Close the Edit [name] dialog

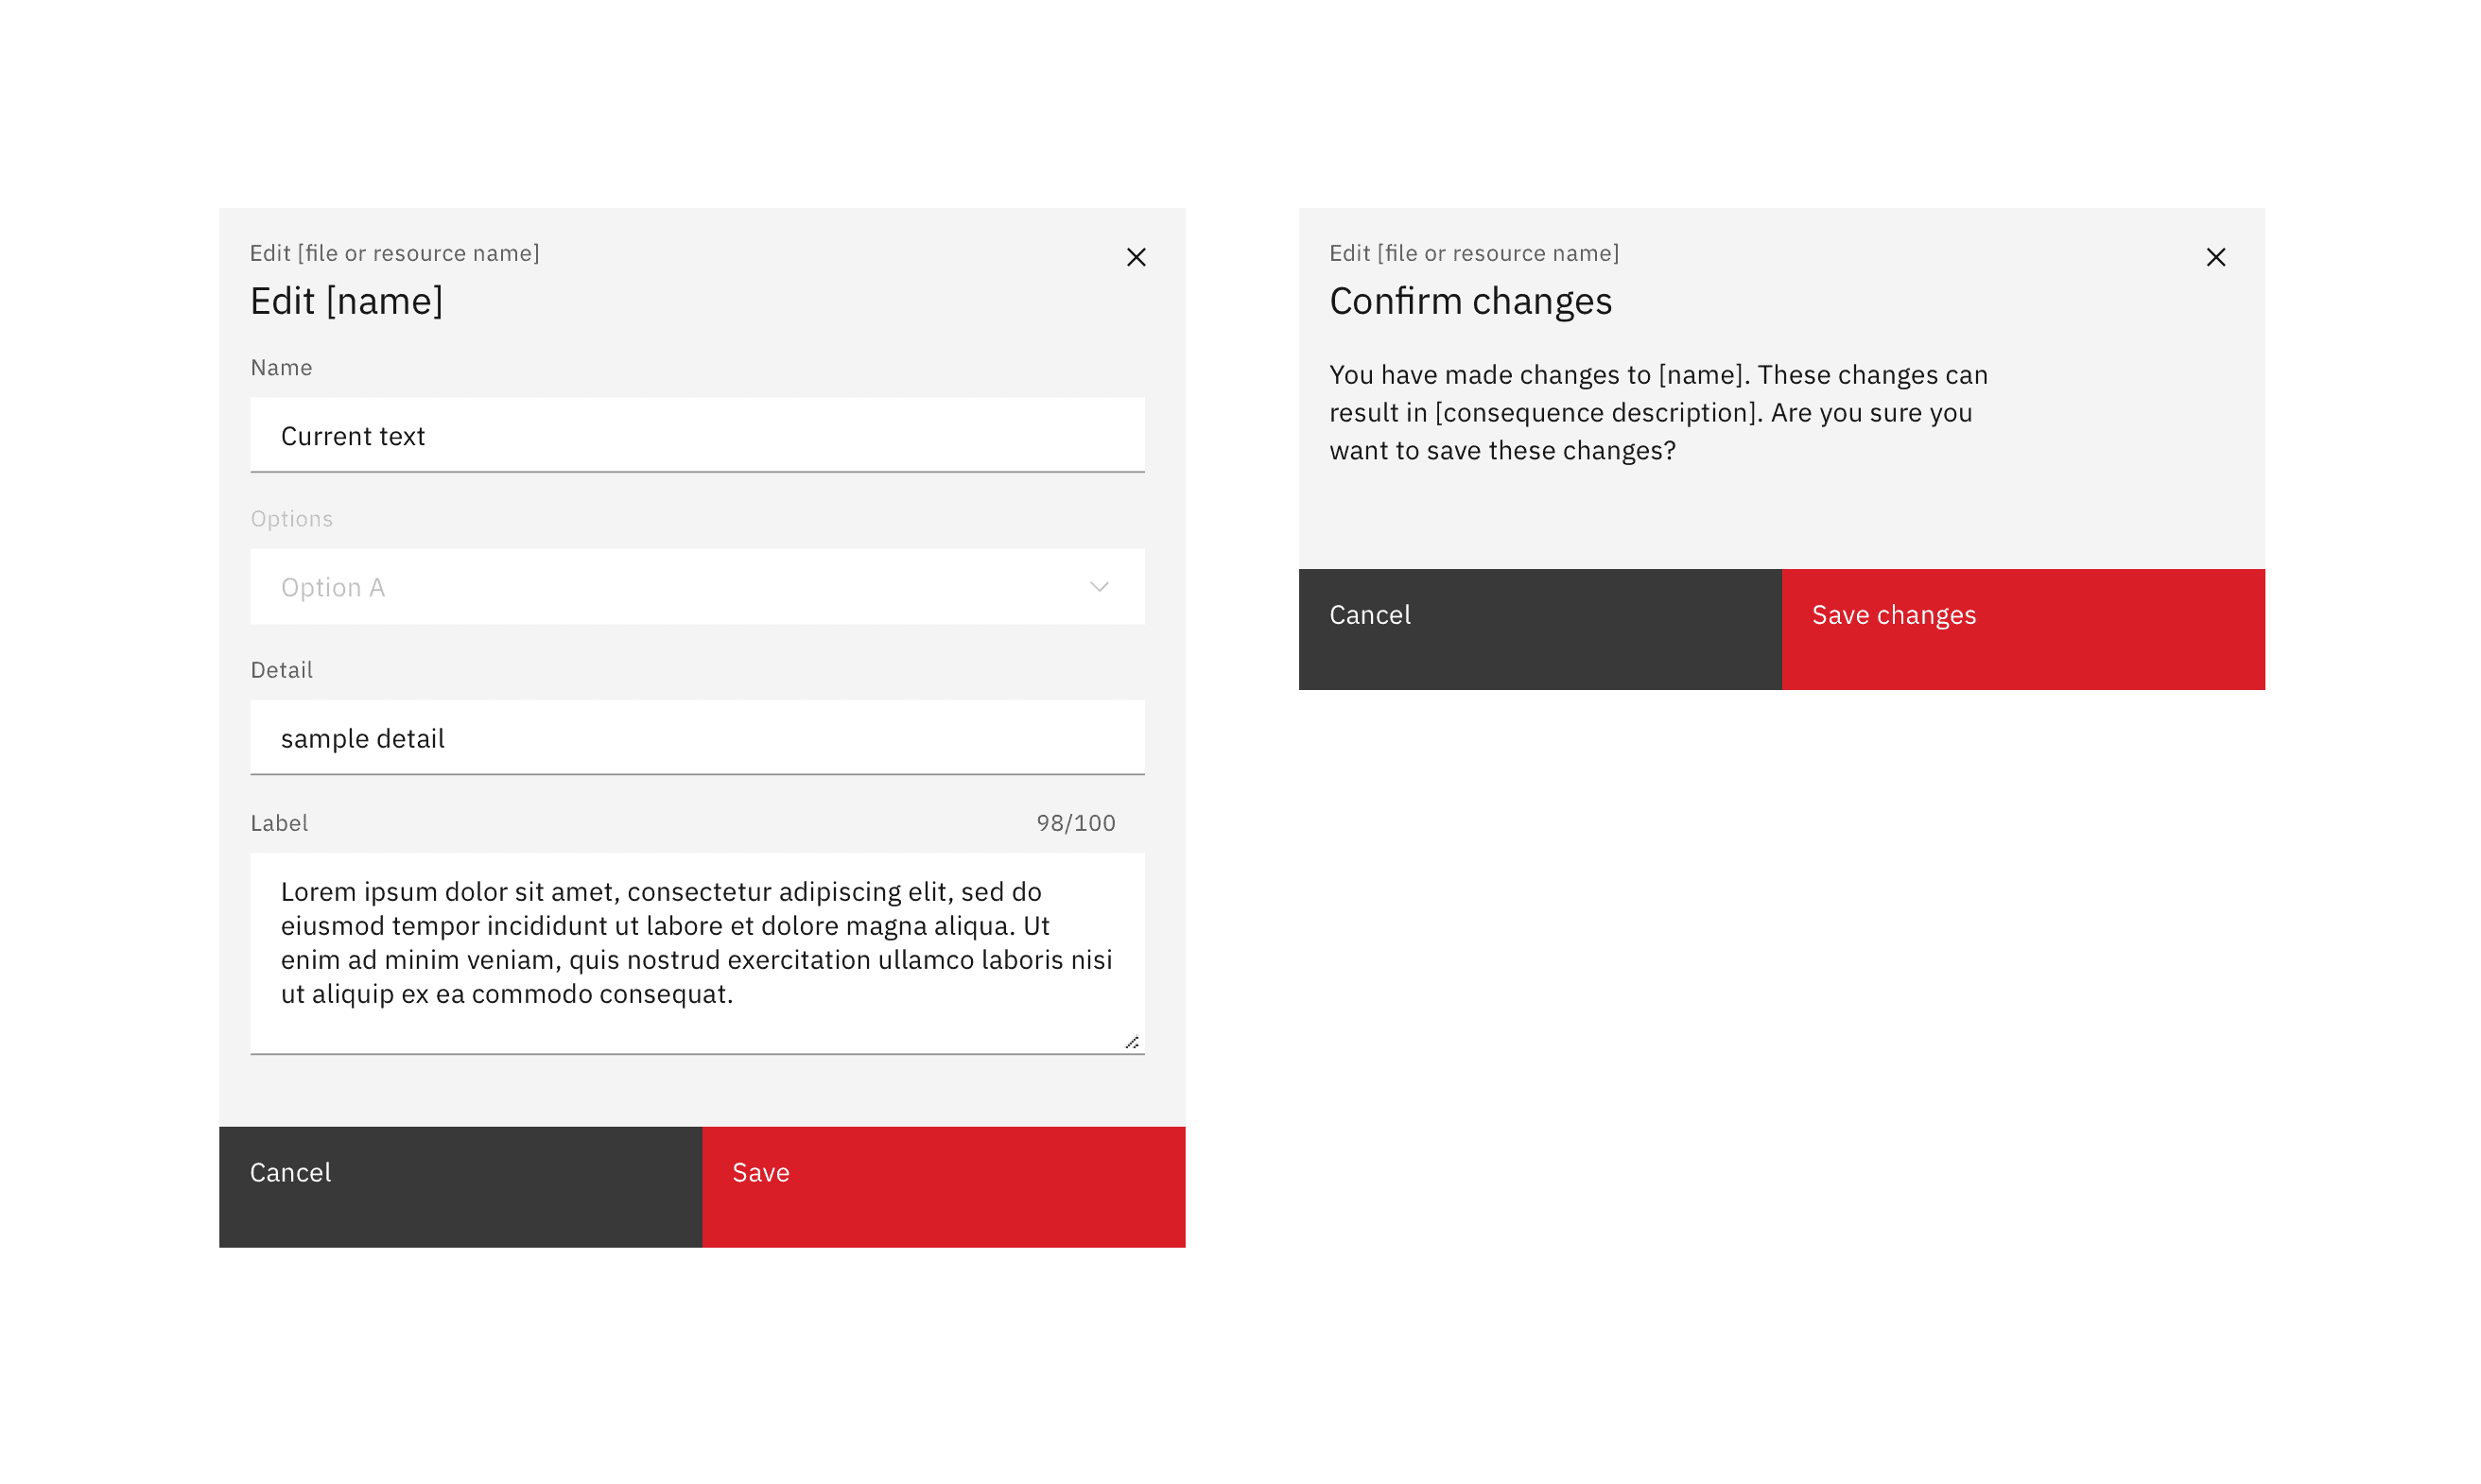(x=1136, y=257)
